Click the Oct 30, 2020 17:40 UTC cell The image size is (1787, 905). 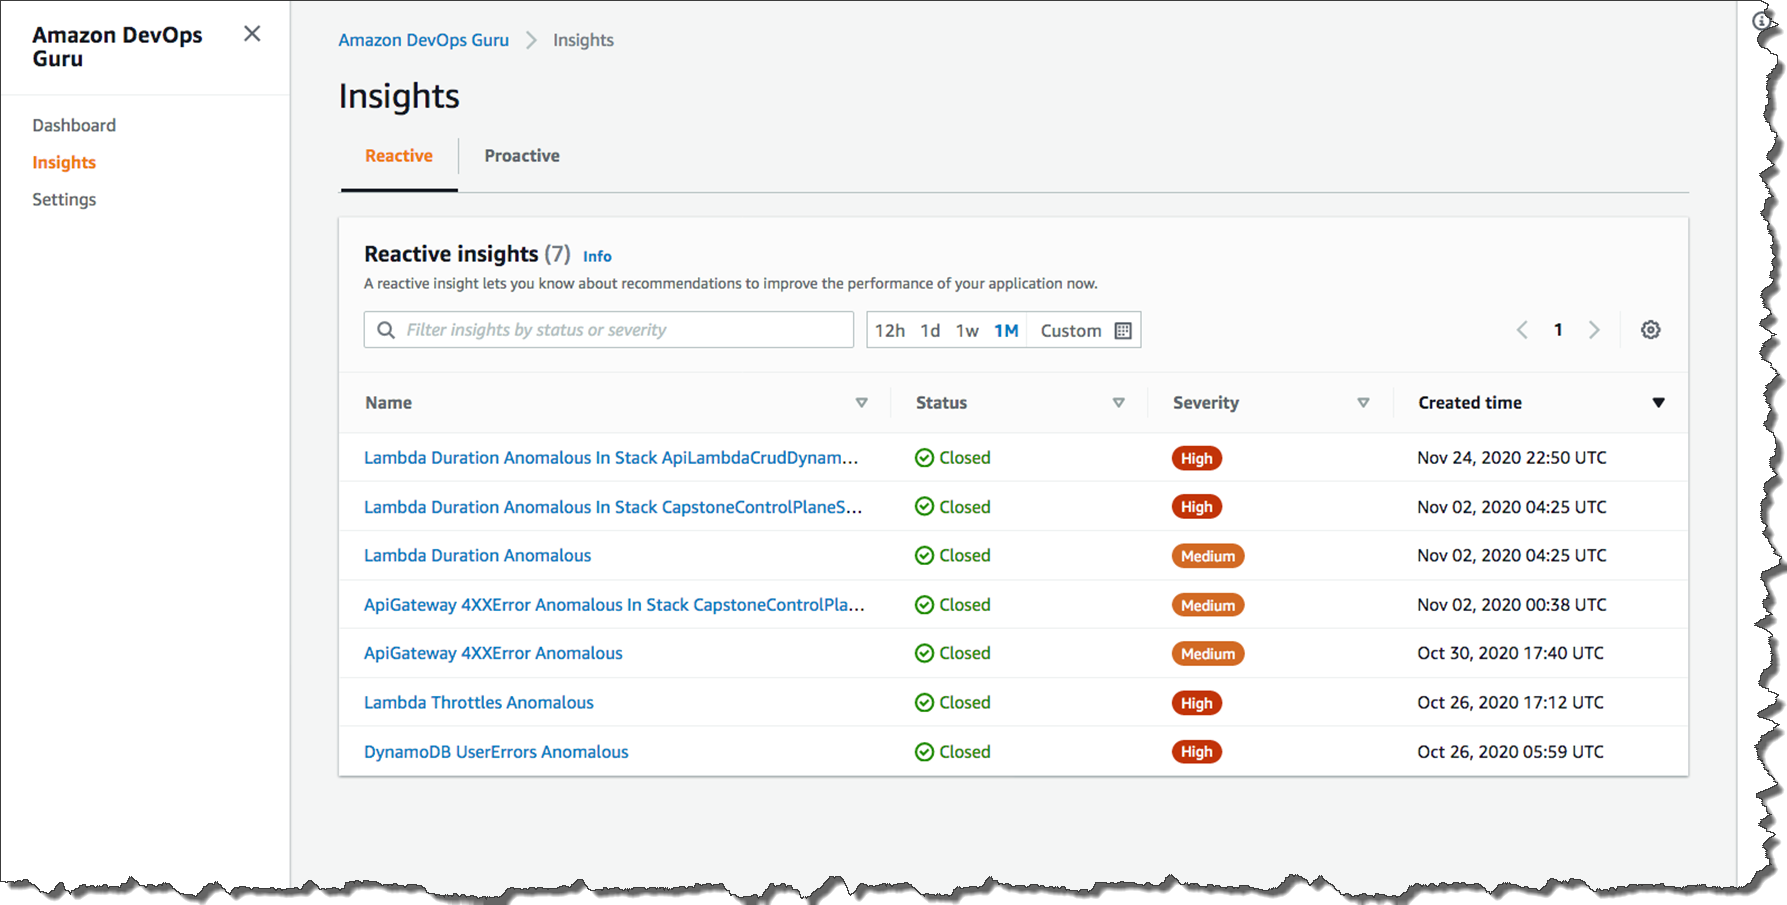[1510, 653]
